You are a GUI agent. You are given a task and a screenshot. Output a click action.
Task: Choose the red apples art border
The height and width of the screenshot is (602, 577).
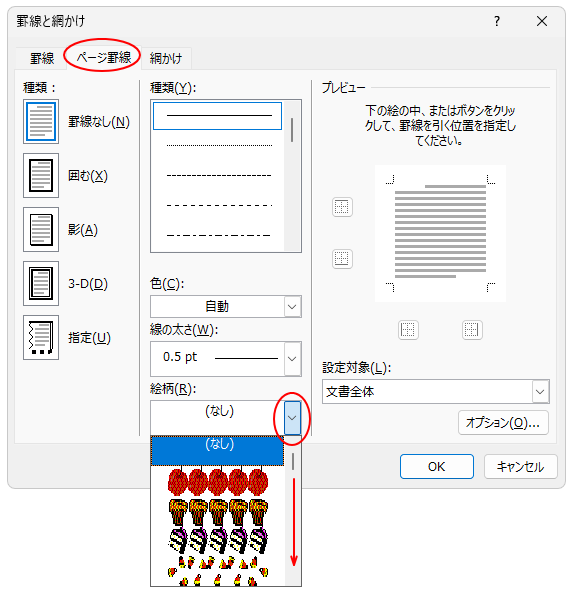point(218,481)
